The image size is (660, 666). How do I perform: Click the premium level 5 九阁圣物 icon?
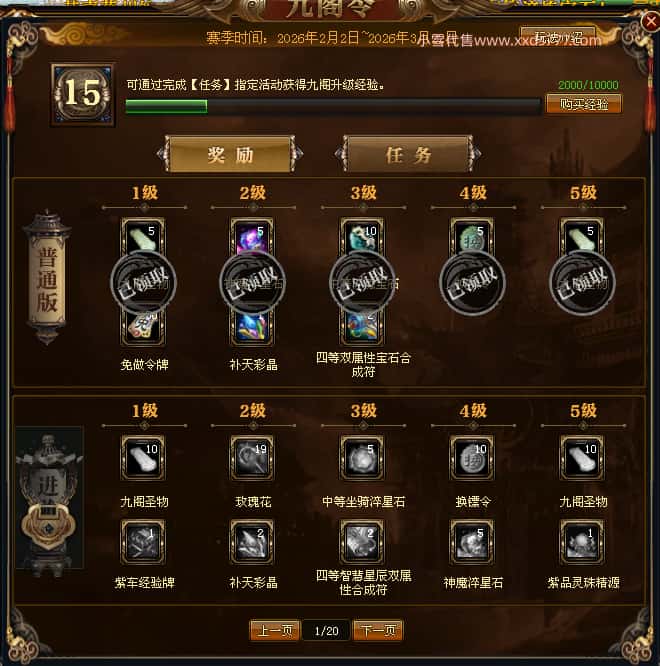pos(582,458)
